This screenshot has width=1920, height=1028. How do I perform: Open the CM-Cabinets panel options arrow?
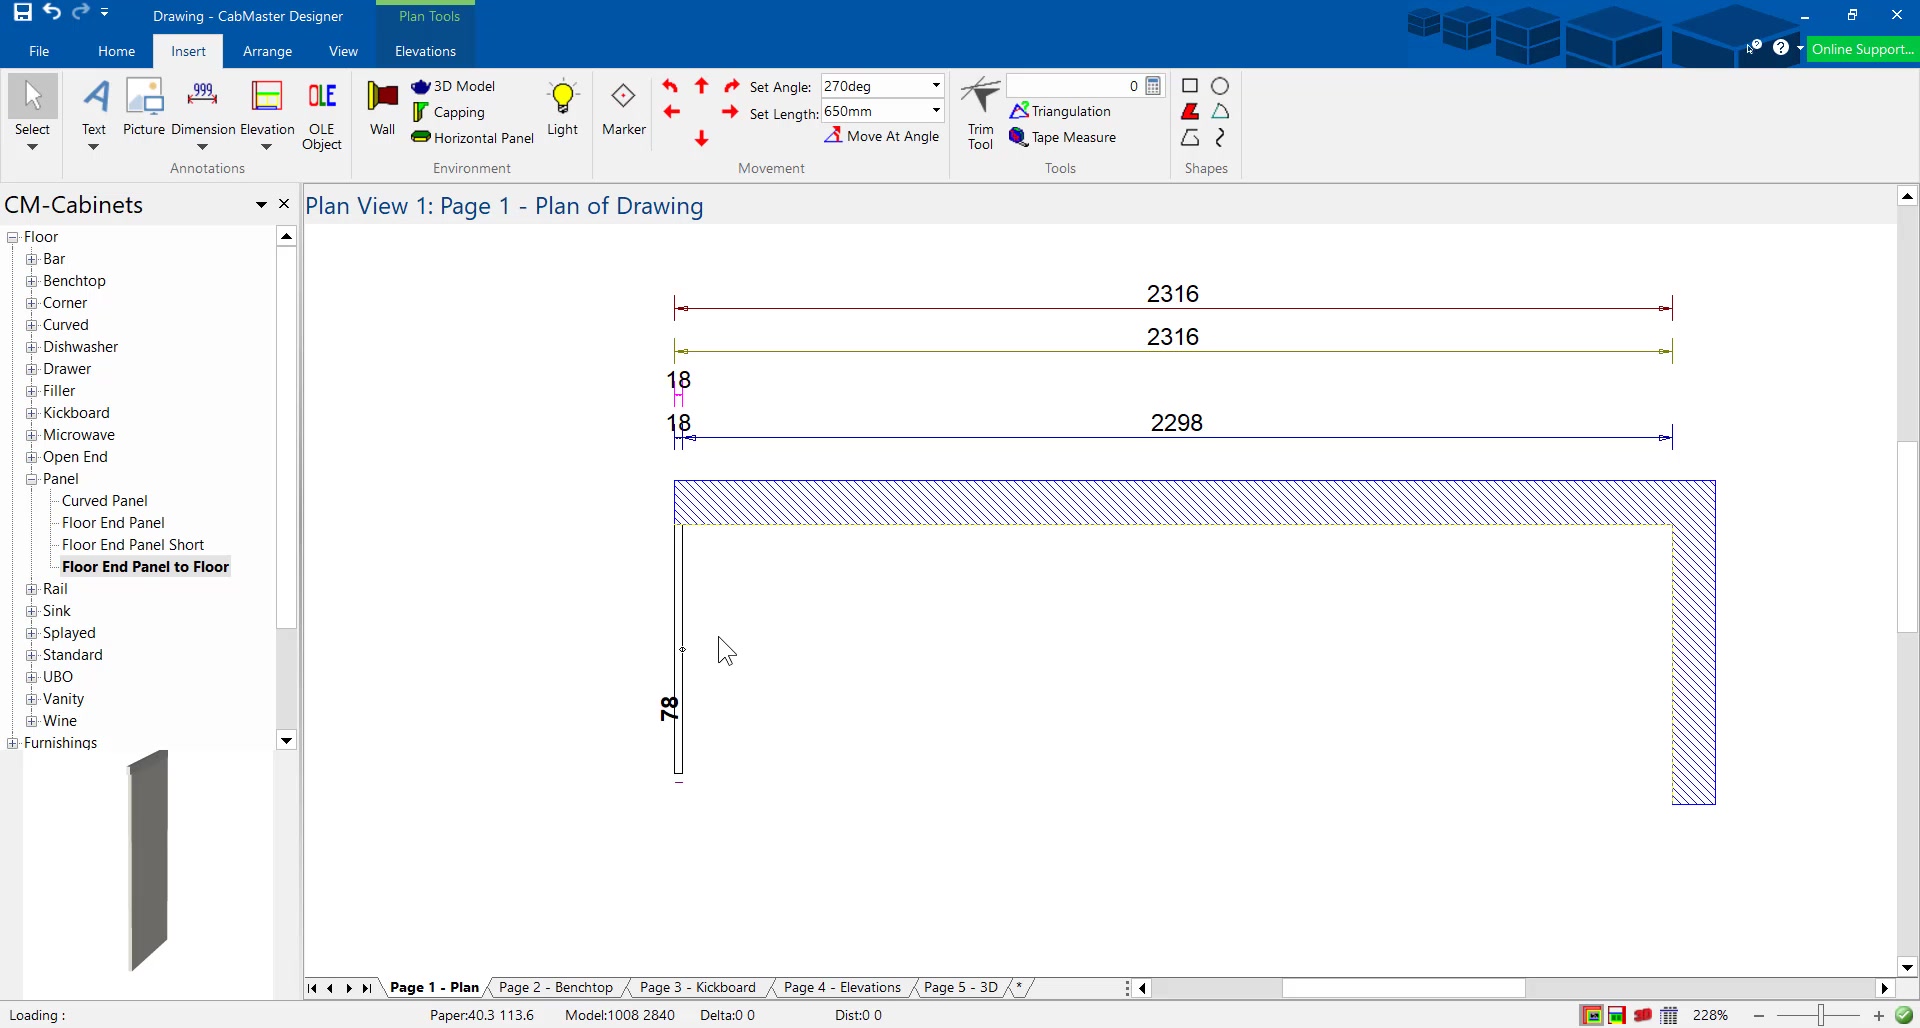[261, 204]
